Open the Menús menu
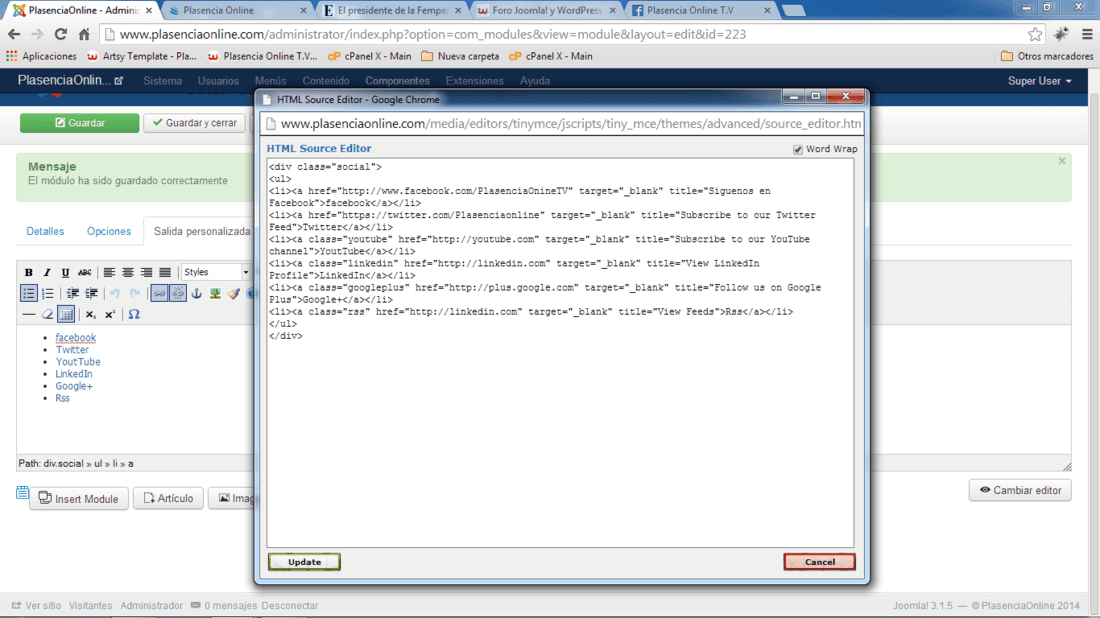The image size is (1100, 618). pos(271,81)
